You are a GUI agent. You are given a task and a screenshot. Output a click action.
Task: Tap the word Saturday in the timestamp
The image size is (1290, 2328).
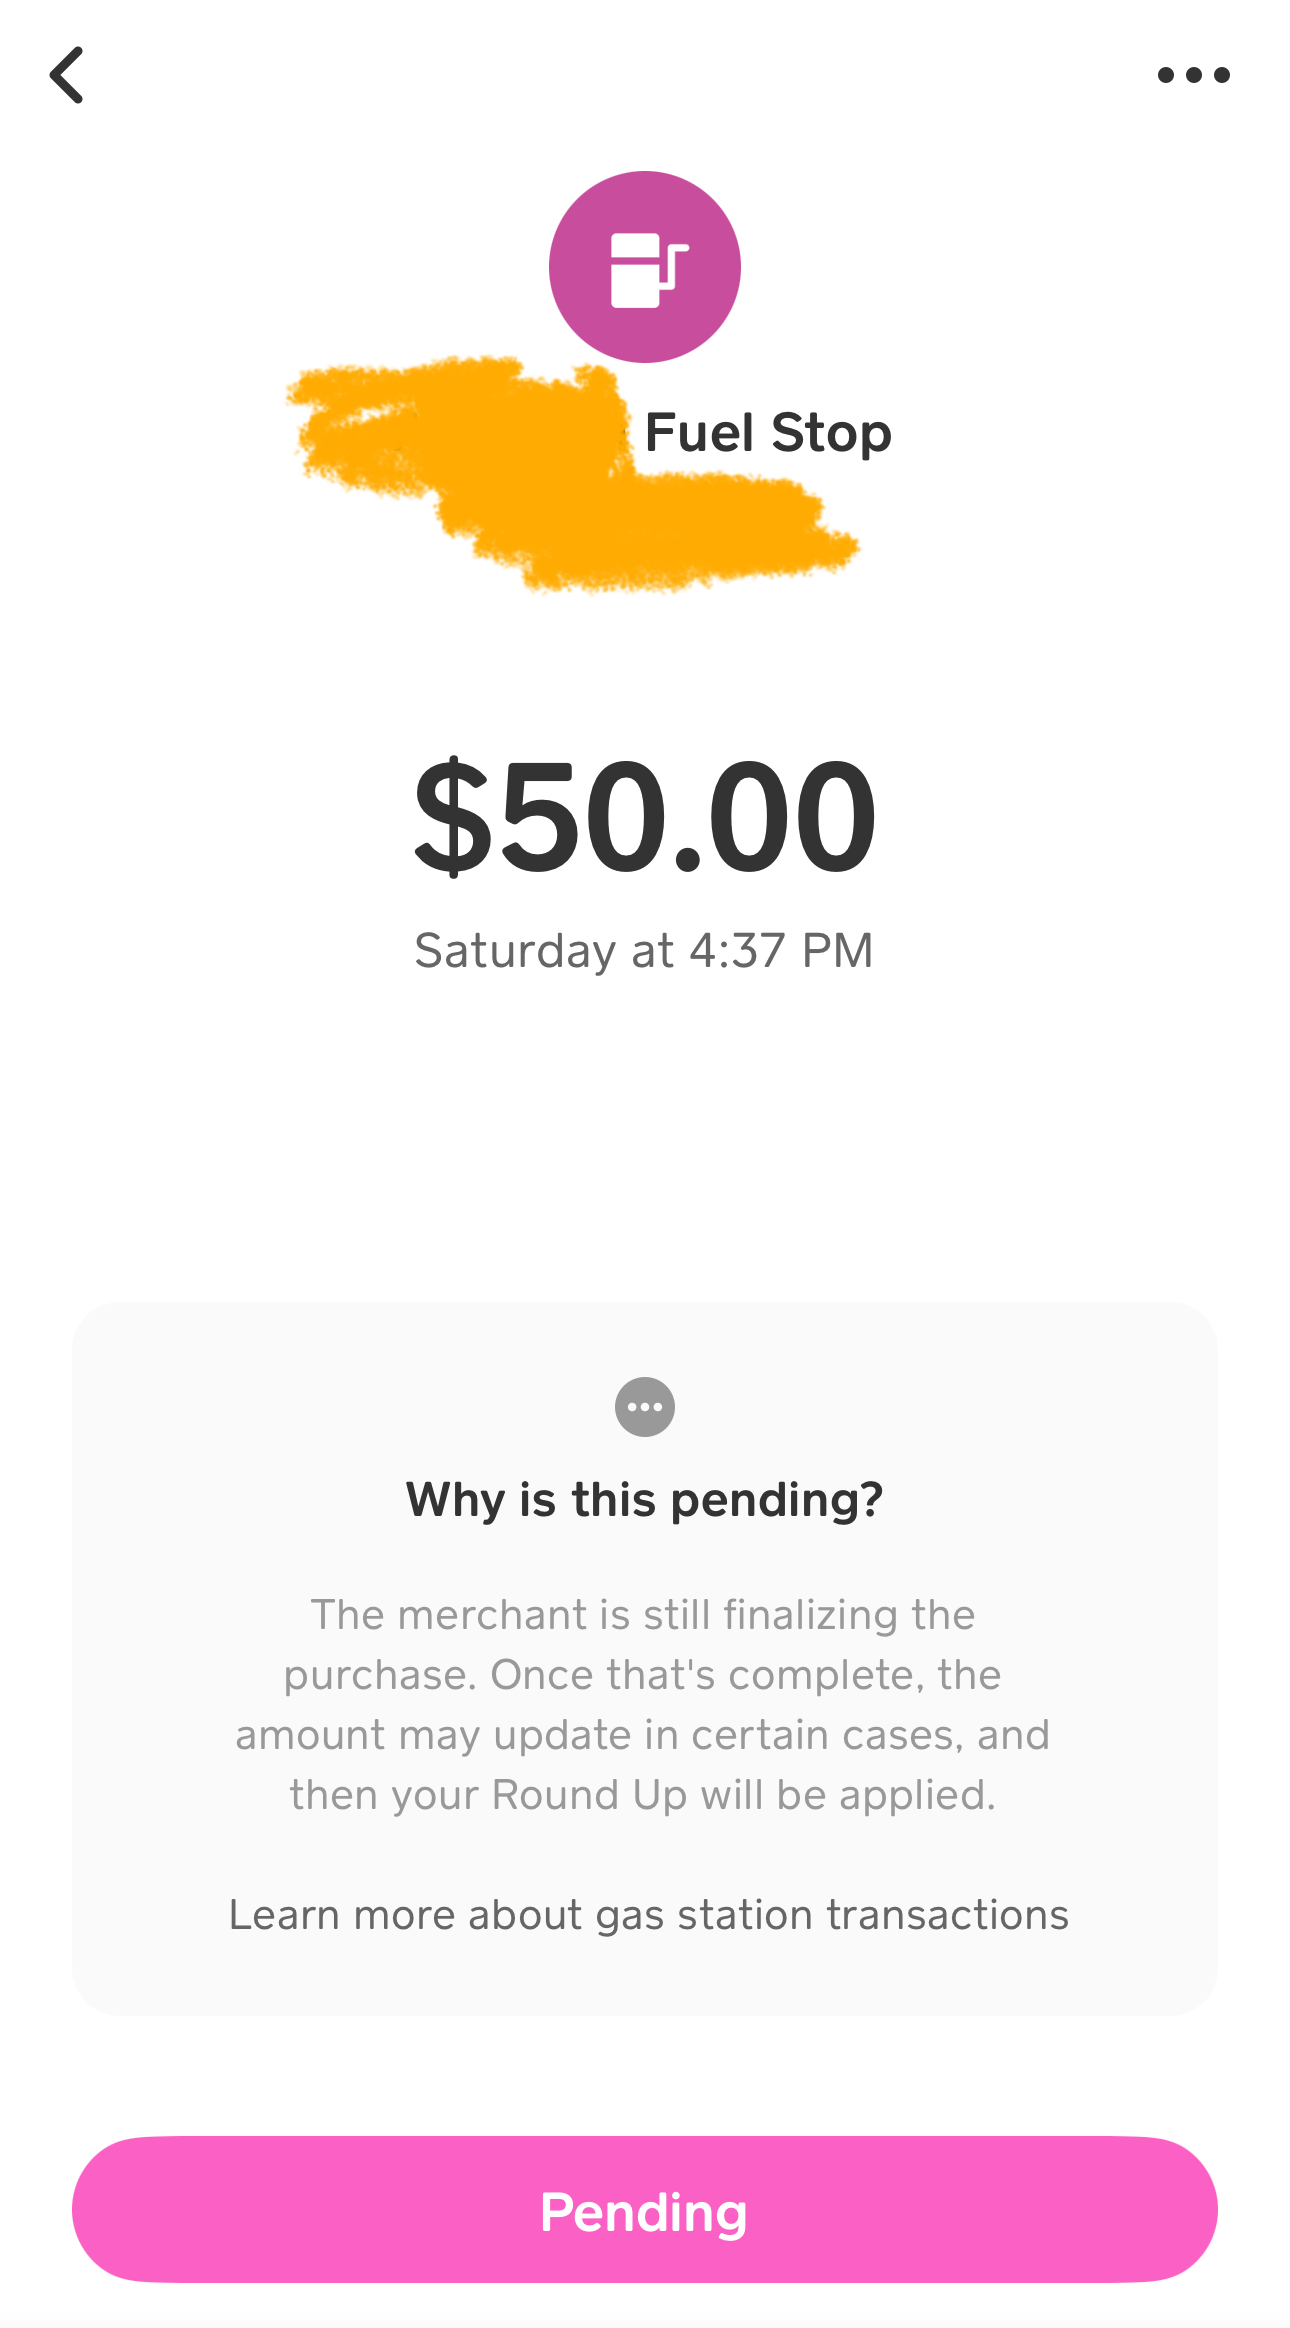[x=515, y=950]
